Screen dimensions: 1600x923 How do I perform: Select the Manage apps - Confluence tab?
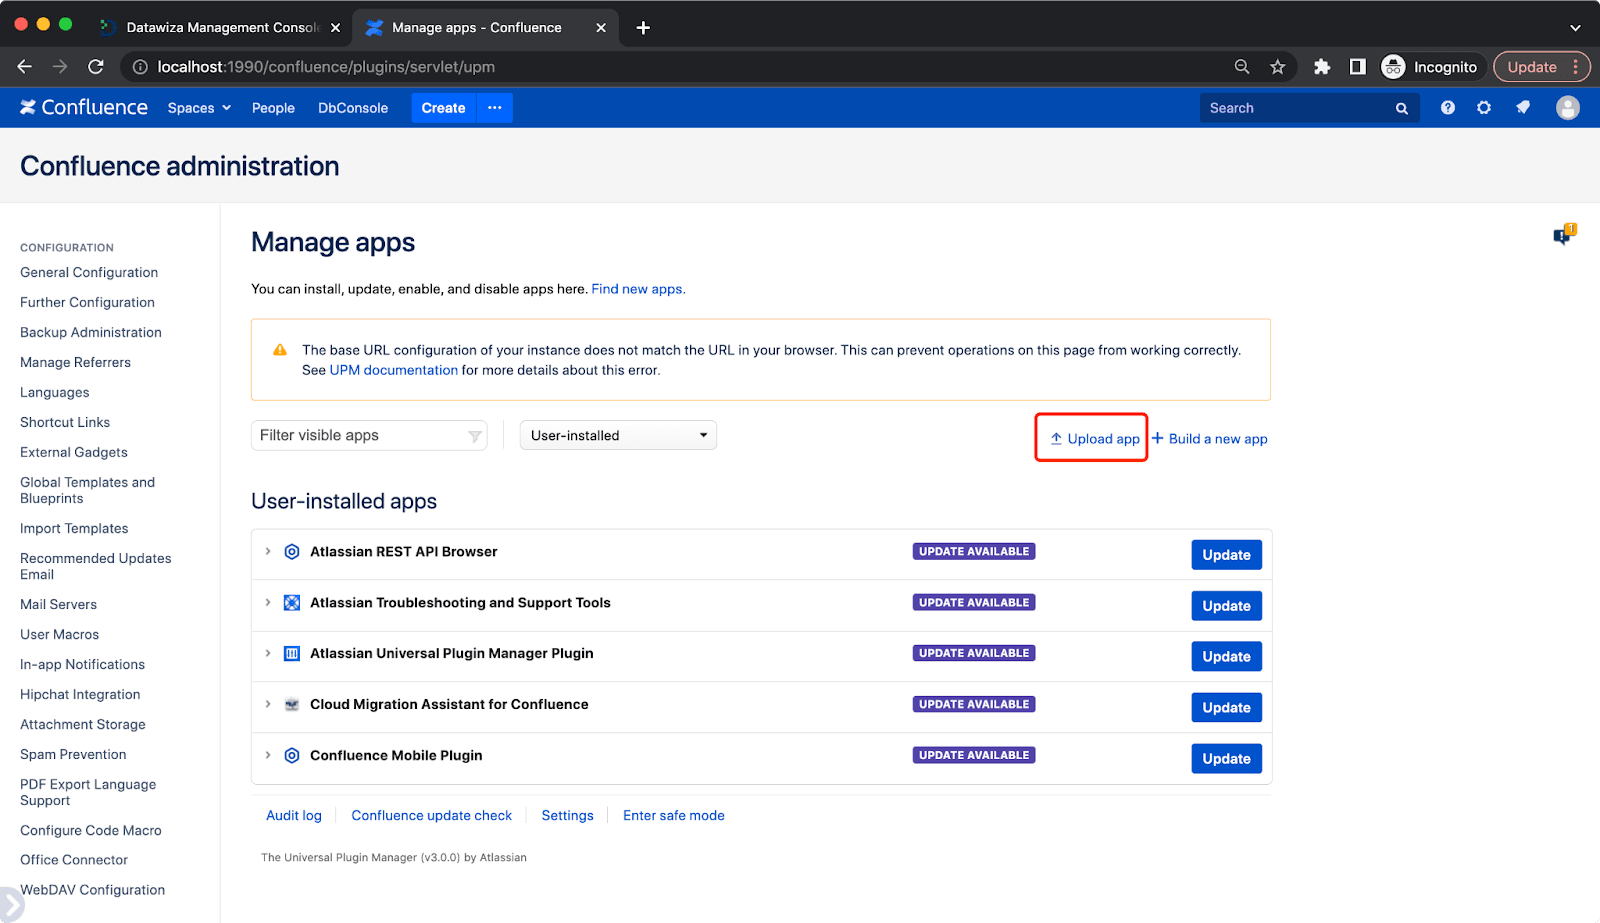(486, 28)
